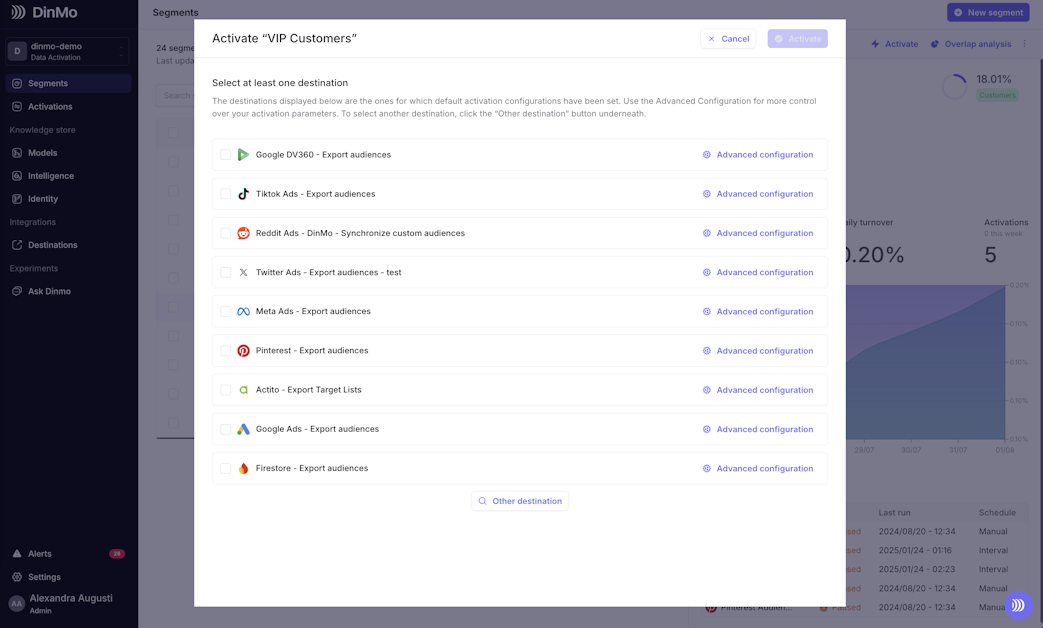Click the Pinterest logo icon
Viewport: 1043px width, 628px height.
coord(243,351)
